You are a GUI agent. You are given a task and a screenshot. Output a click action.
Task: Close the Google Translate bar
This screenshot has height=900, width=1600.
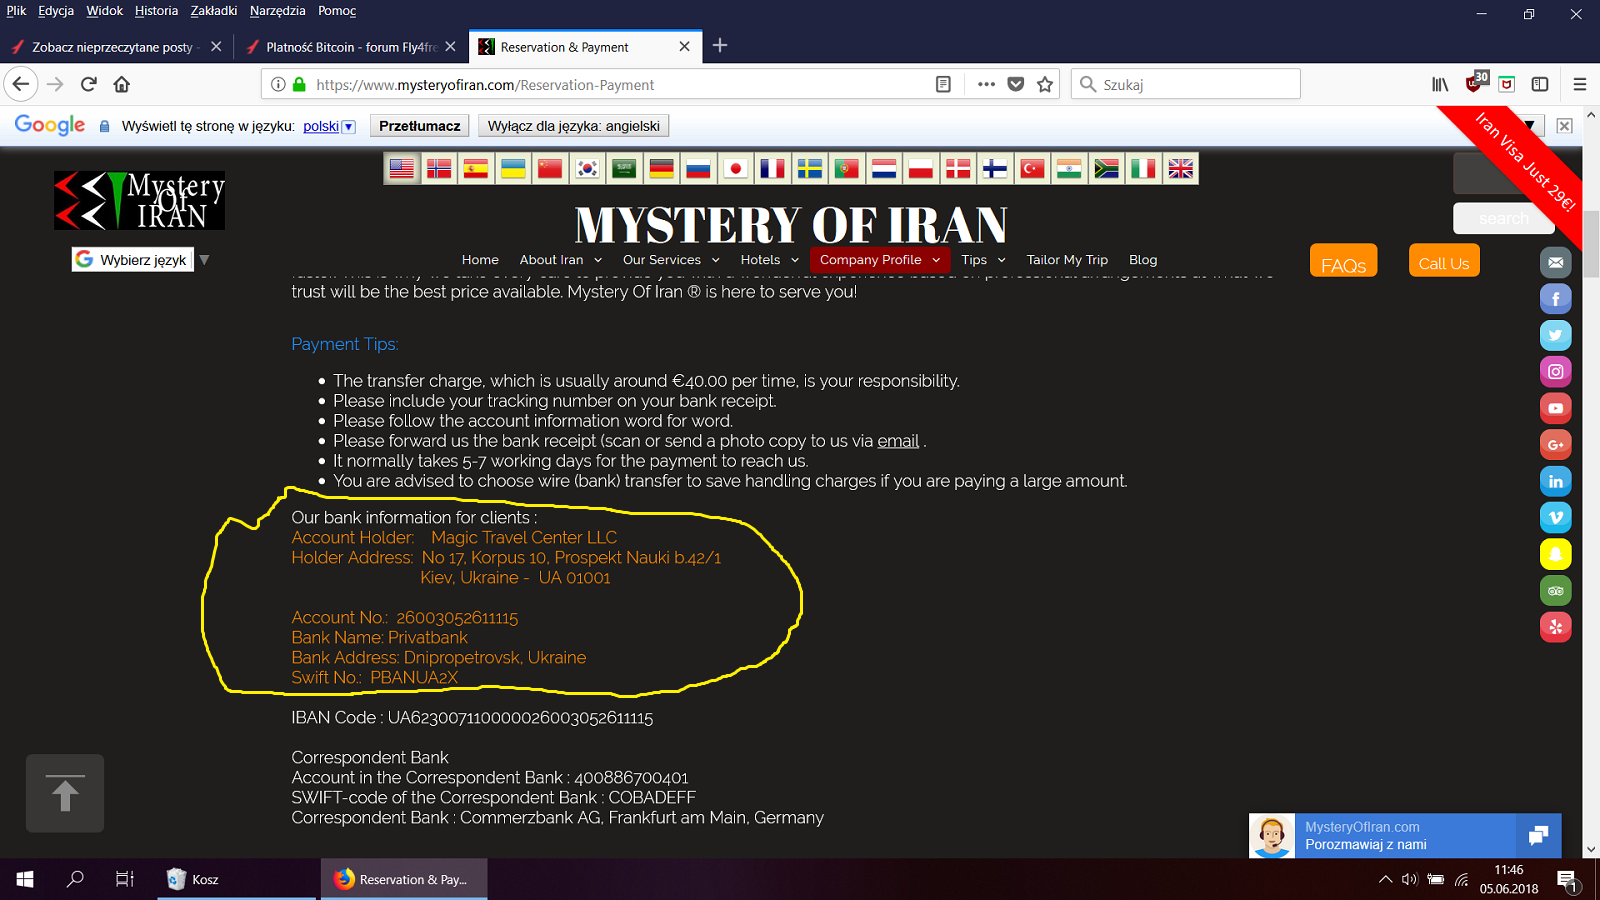point(1565,126)
